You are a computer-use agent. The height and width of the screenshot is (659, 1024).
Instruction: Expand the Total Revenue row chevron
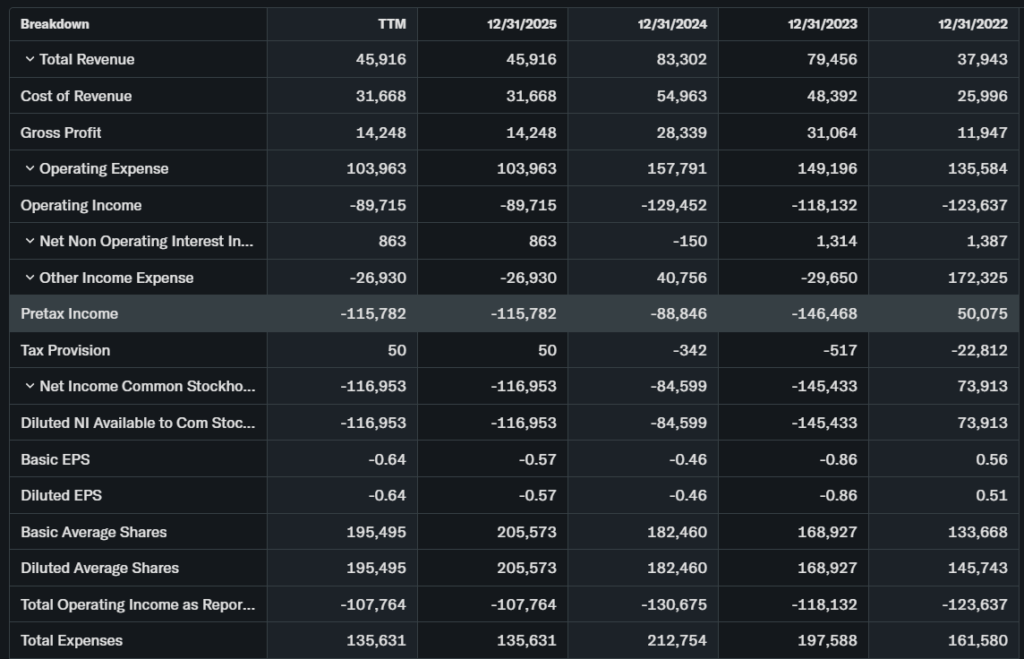click(x=30, y=60)
